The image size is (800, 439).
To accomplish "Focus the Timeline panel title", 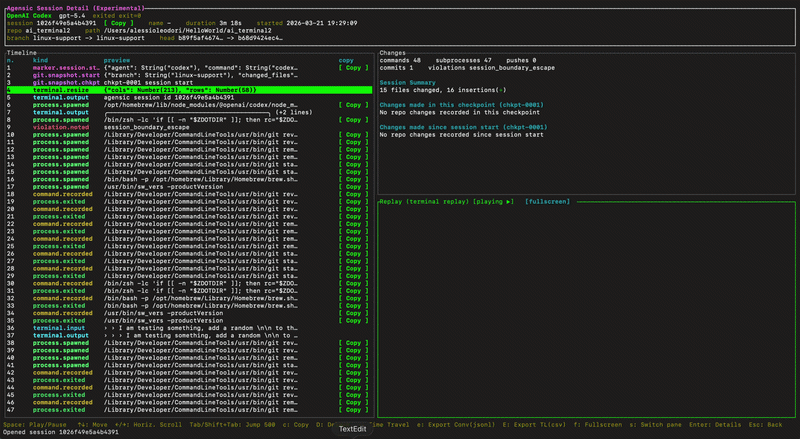I will tap(22, 52).
